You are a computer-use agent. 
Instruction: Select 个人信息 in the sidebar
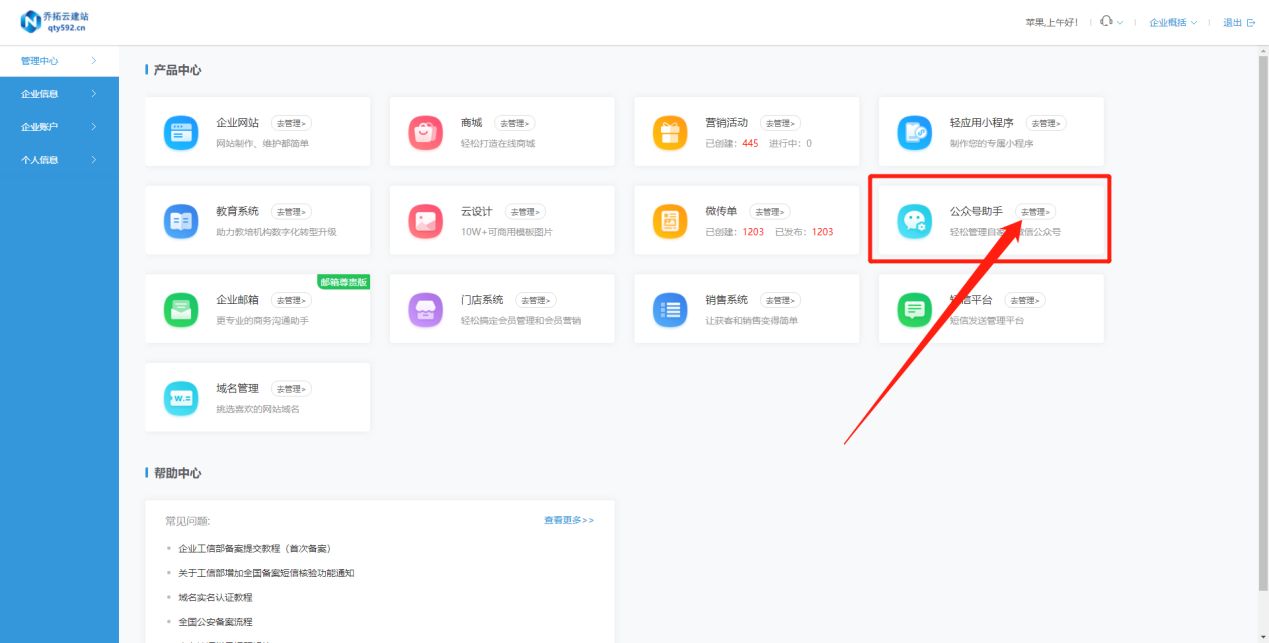click(40, 159)
